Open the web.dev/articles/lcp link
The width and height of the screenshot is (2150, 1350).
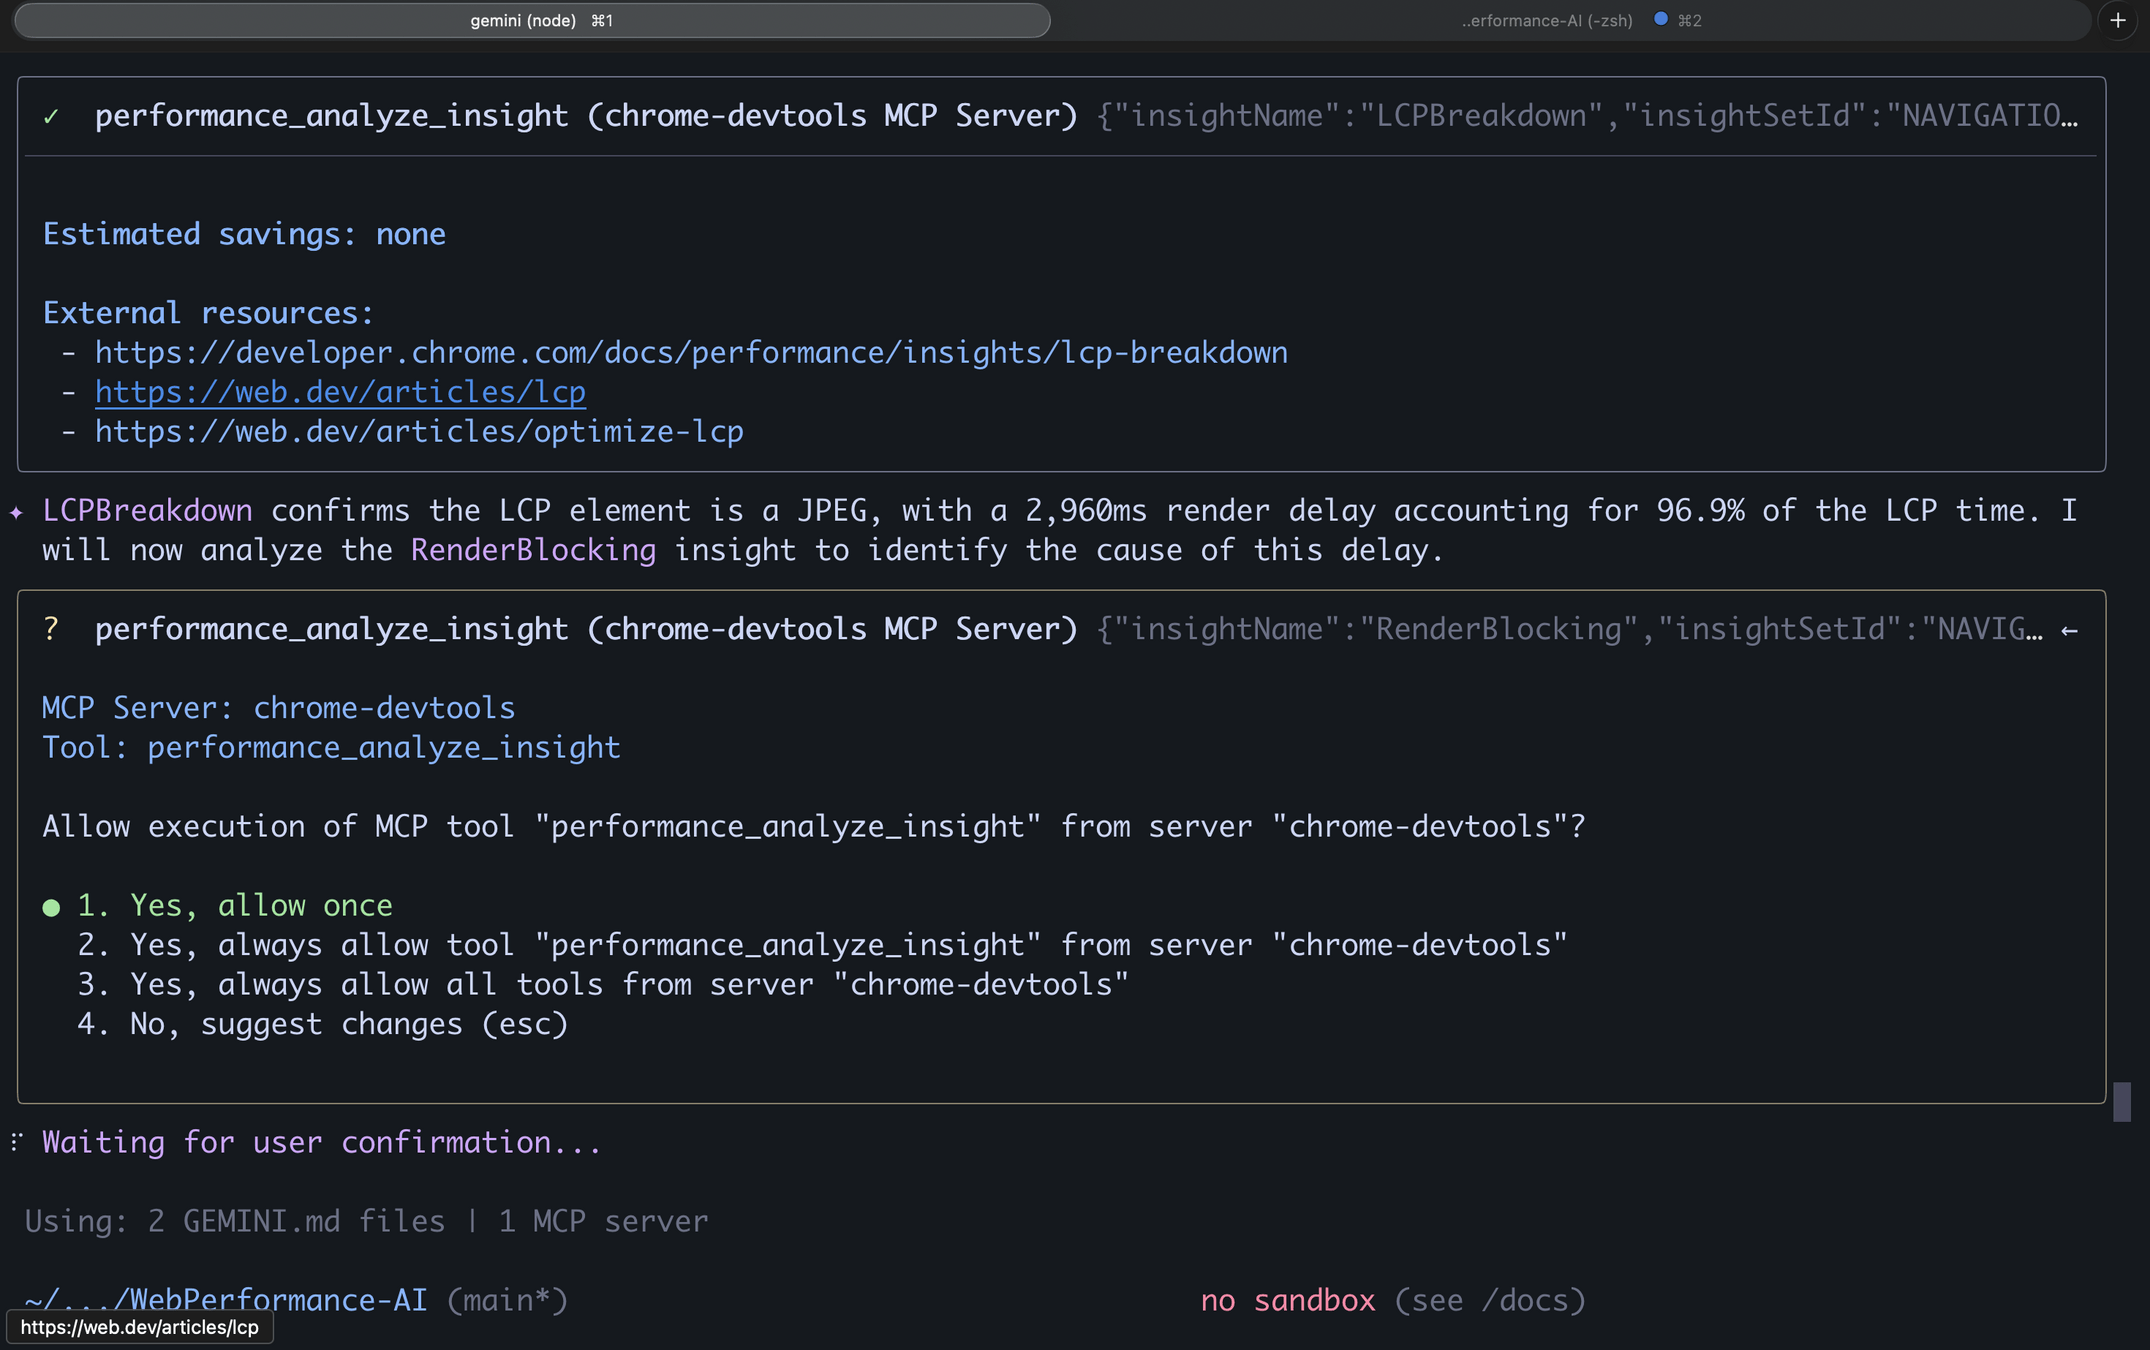340,392
